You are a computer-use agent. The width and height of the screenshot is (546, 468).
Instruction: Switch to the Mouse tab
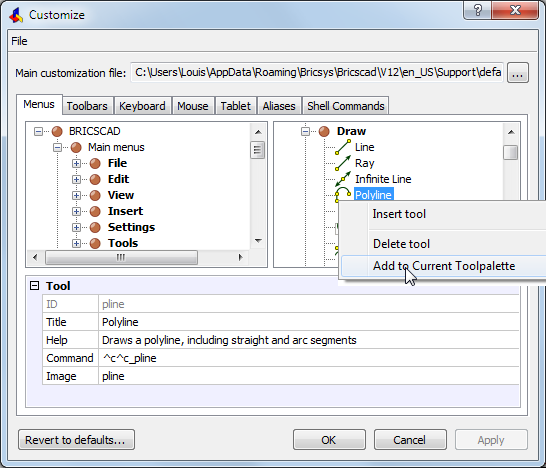193,106
